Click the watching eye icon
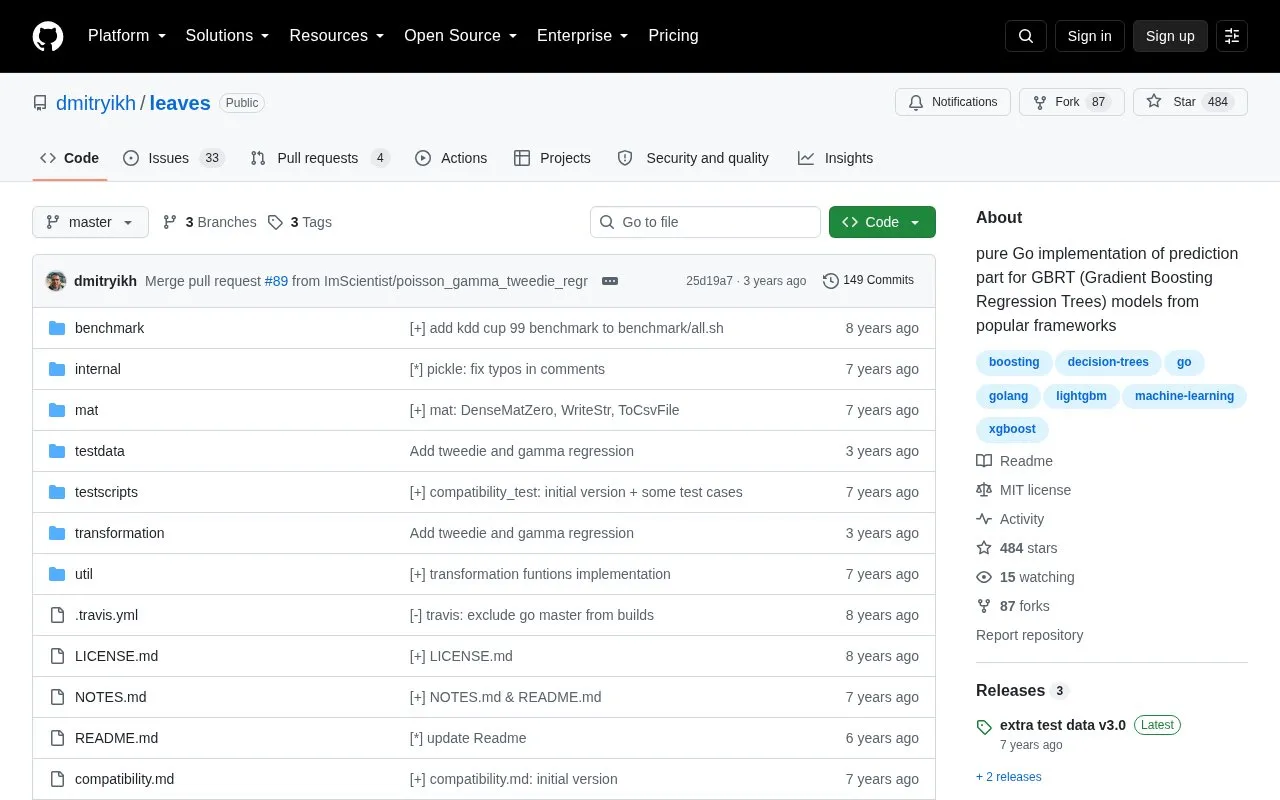The height and width of the screenshot is (800, 1280). (984, 577)
